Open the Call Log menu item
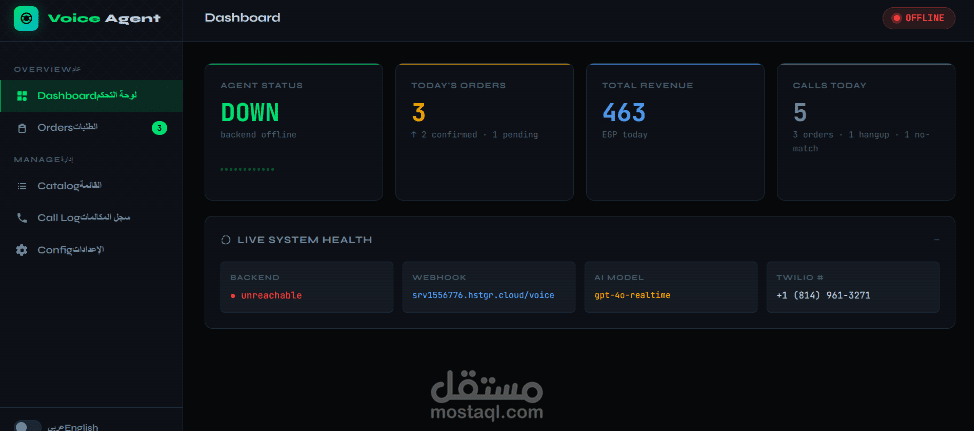The width and height of the screenshot is (974, 431). pyautogui.click(x=91, y=217)
